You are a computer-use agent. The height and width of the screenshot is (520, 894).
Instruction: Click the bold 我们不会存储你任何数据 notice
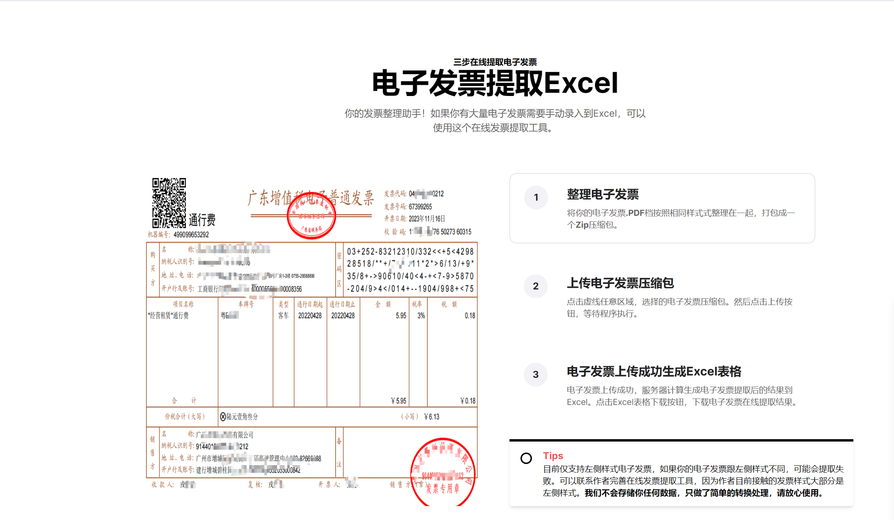pos(704,493)
